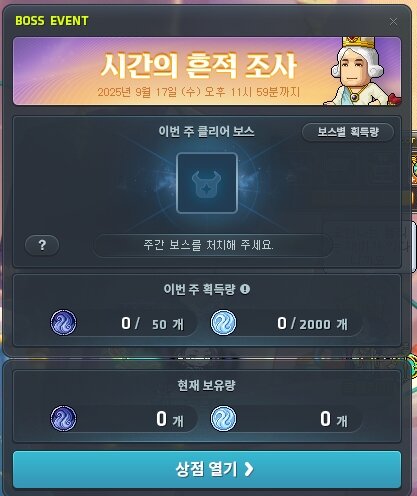Click the exclamation info icon beside 이번 주 획득량
Image resolution: width=417 pixels, height=496 pixels.
click(245, 289)
